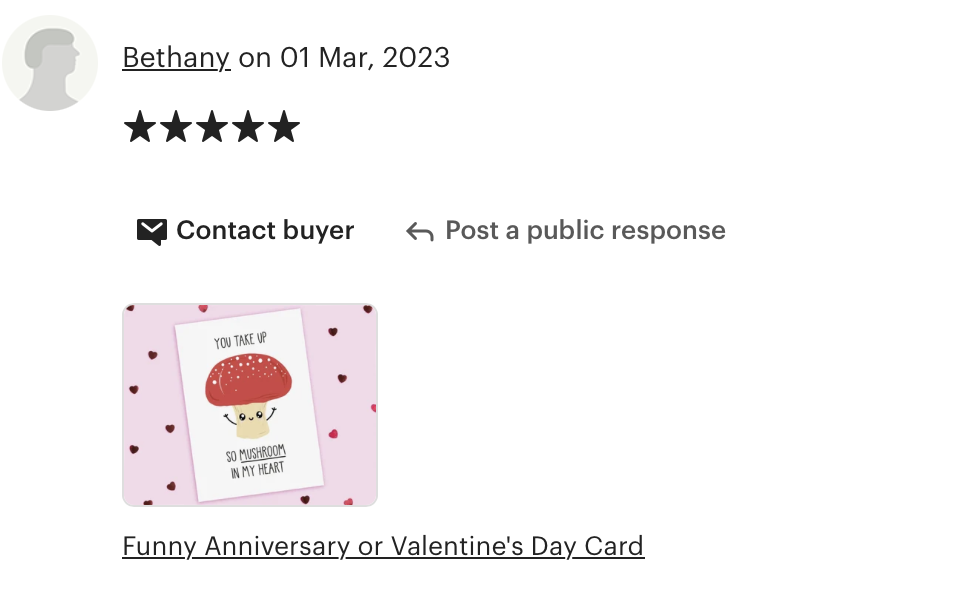Image resolution: width=958 pixels, height=608 pixels.
Task: Click the review date 01 Mar, 2023
Action: pos(365,58)
